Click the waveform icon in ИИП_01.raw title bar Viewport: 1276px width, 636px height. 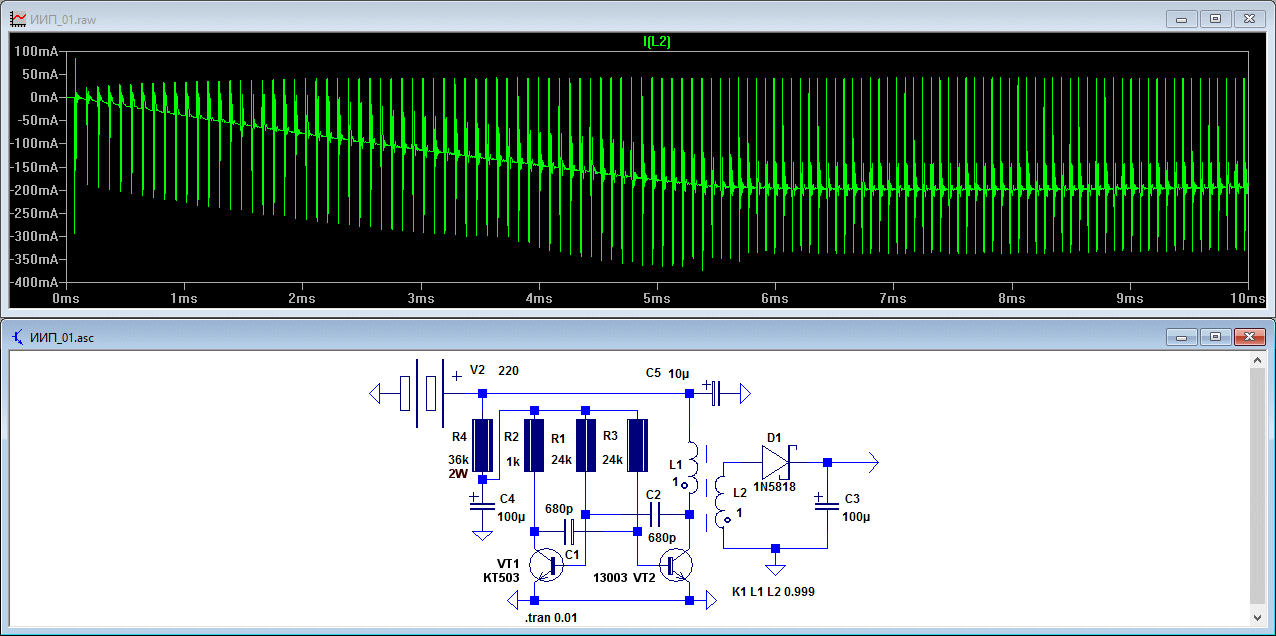click(x=18, y=18)
